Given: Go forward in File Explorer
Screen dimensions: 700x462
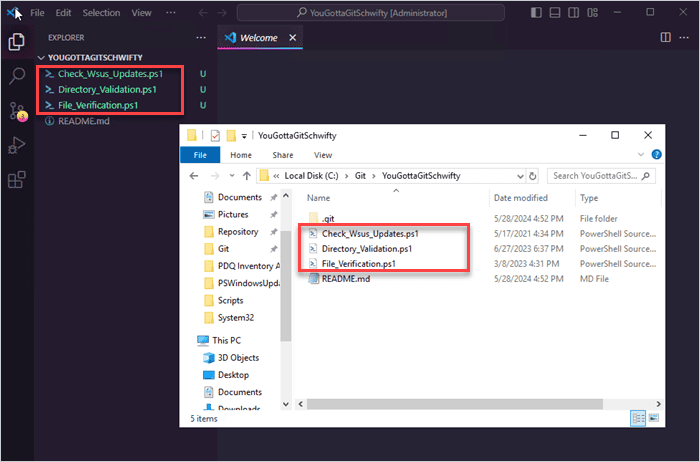Looking at the screenshot, I should pos(215,176).
